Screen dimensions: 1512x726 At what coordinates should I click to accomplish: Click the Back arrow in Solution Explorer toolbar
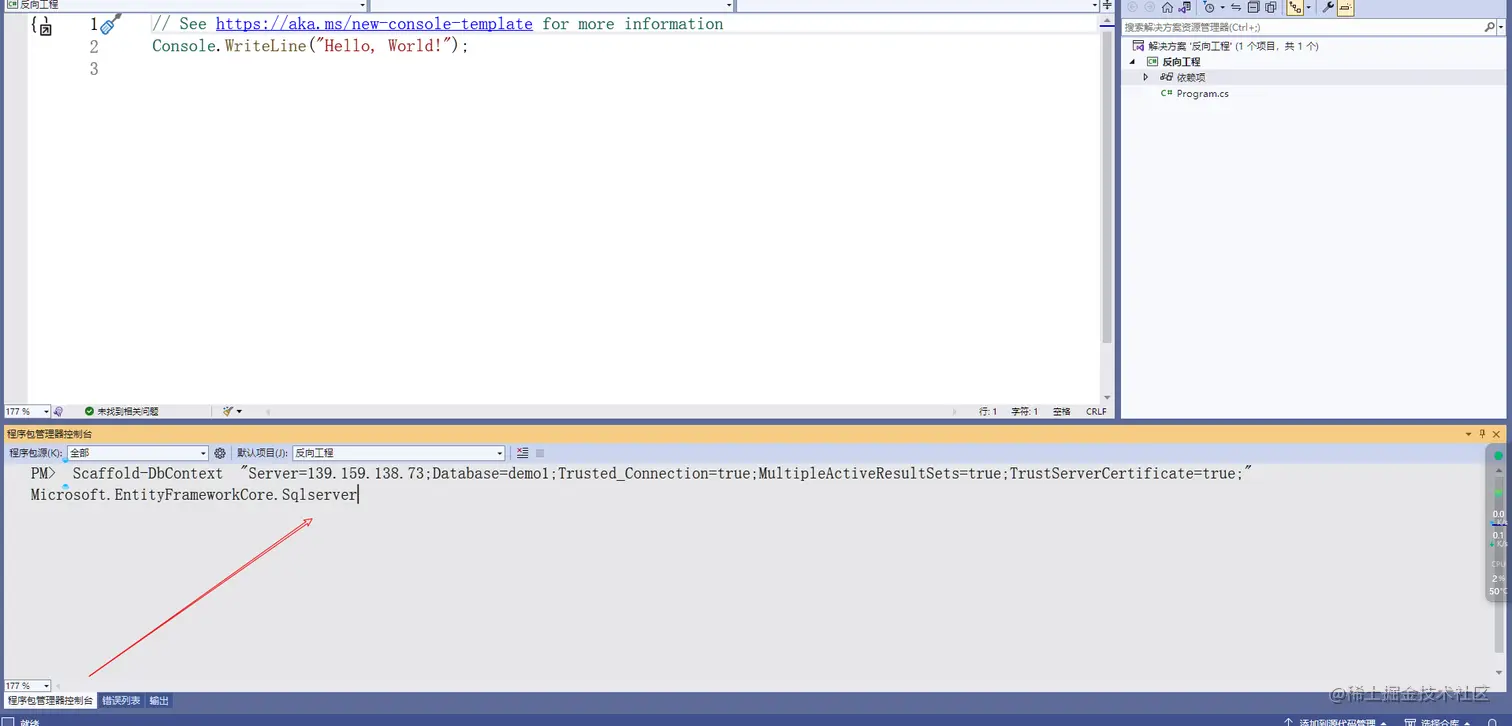[x=1132, y=7]
